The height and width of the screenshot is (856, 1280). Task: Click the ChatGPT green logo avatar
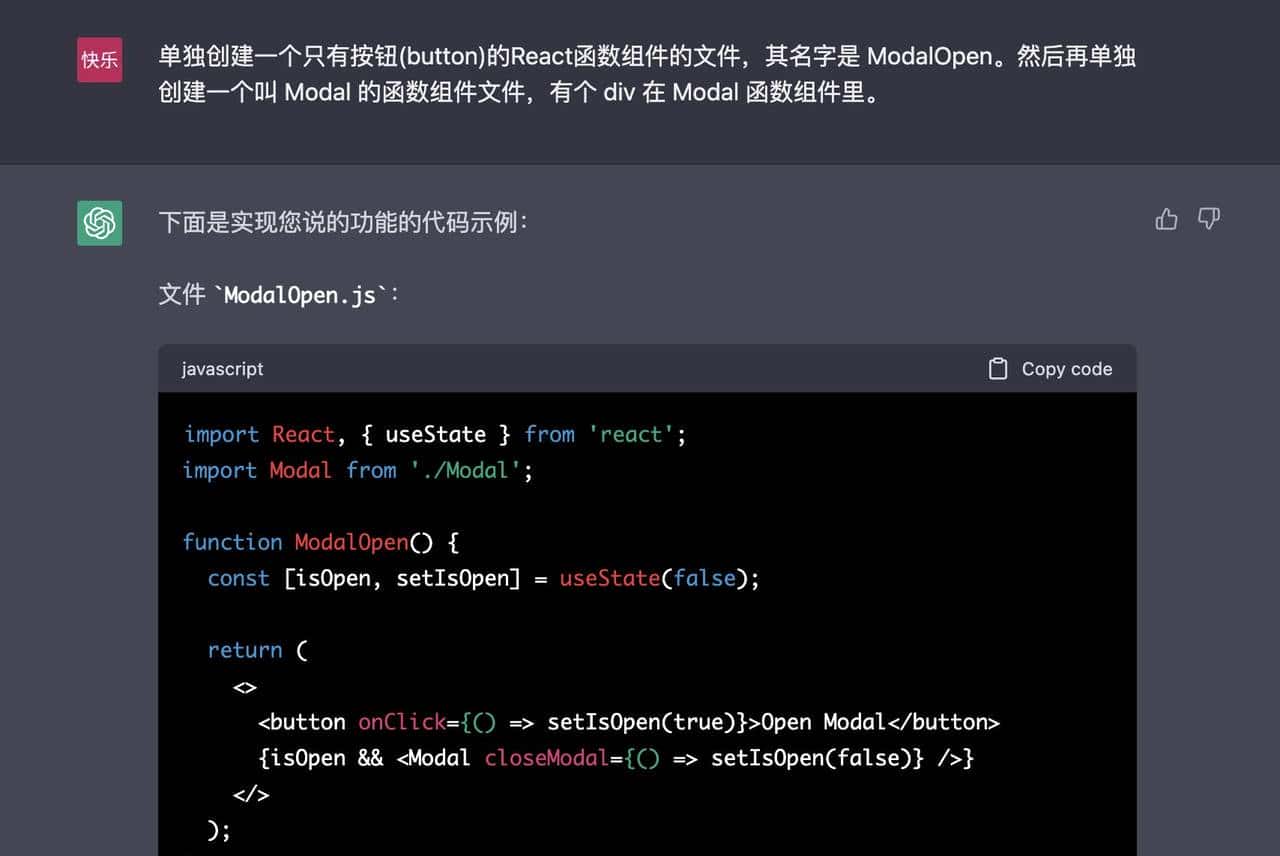click(100, 222)
